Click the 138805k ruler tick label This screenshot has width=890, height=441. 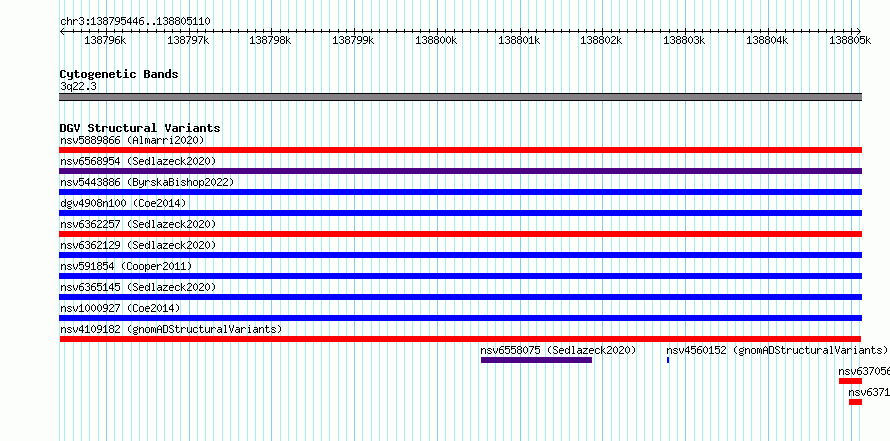[850, 40]
